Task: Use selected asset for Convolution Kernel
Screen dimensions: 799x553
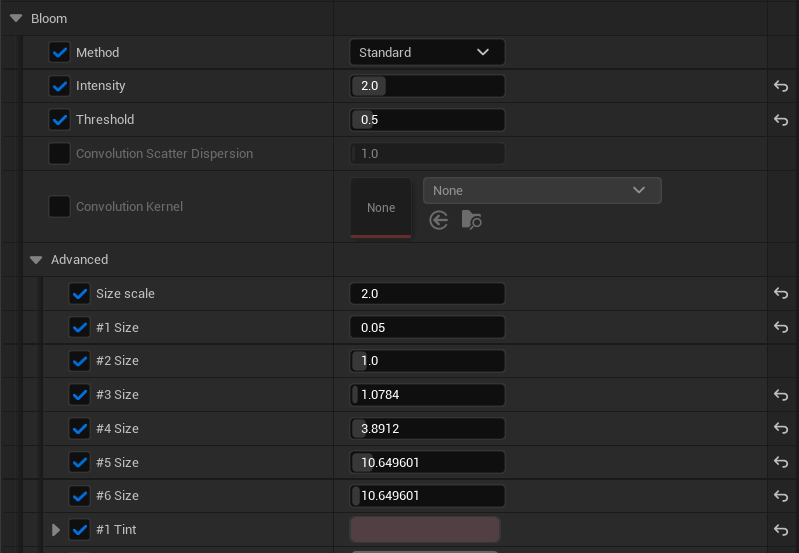Action: click(x=438, y=220)
